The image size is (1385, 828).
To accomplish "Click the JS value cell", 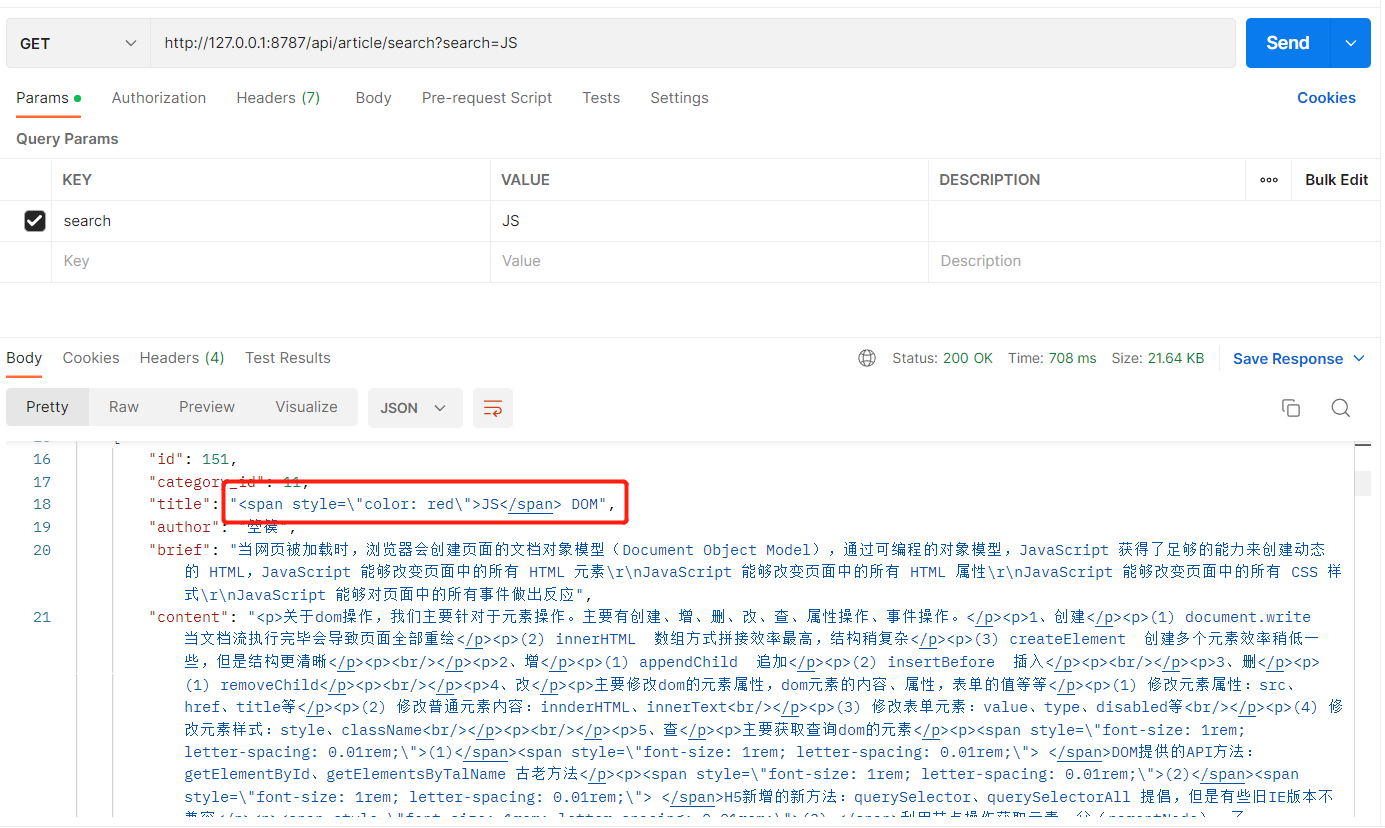I will point(709,221).
